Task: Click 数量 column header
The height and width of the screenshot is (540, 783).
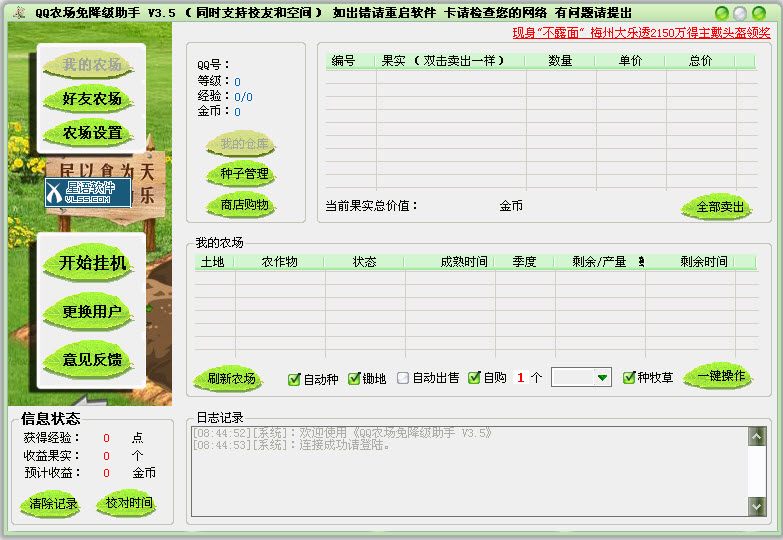Action: point(560,61)
